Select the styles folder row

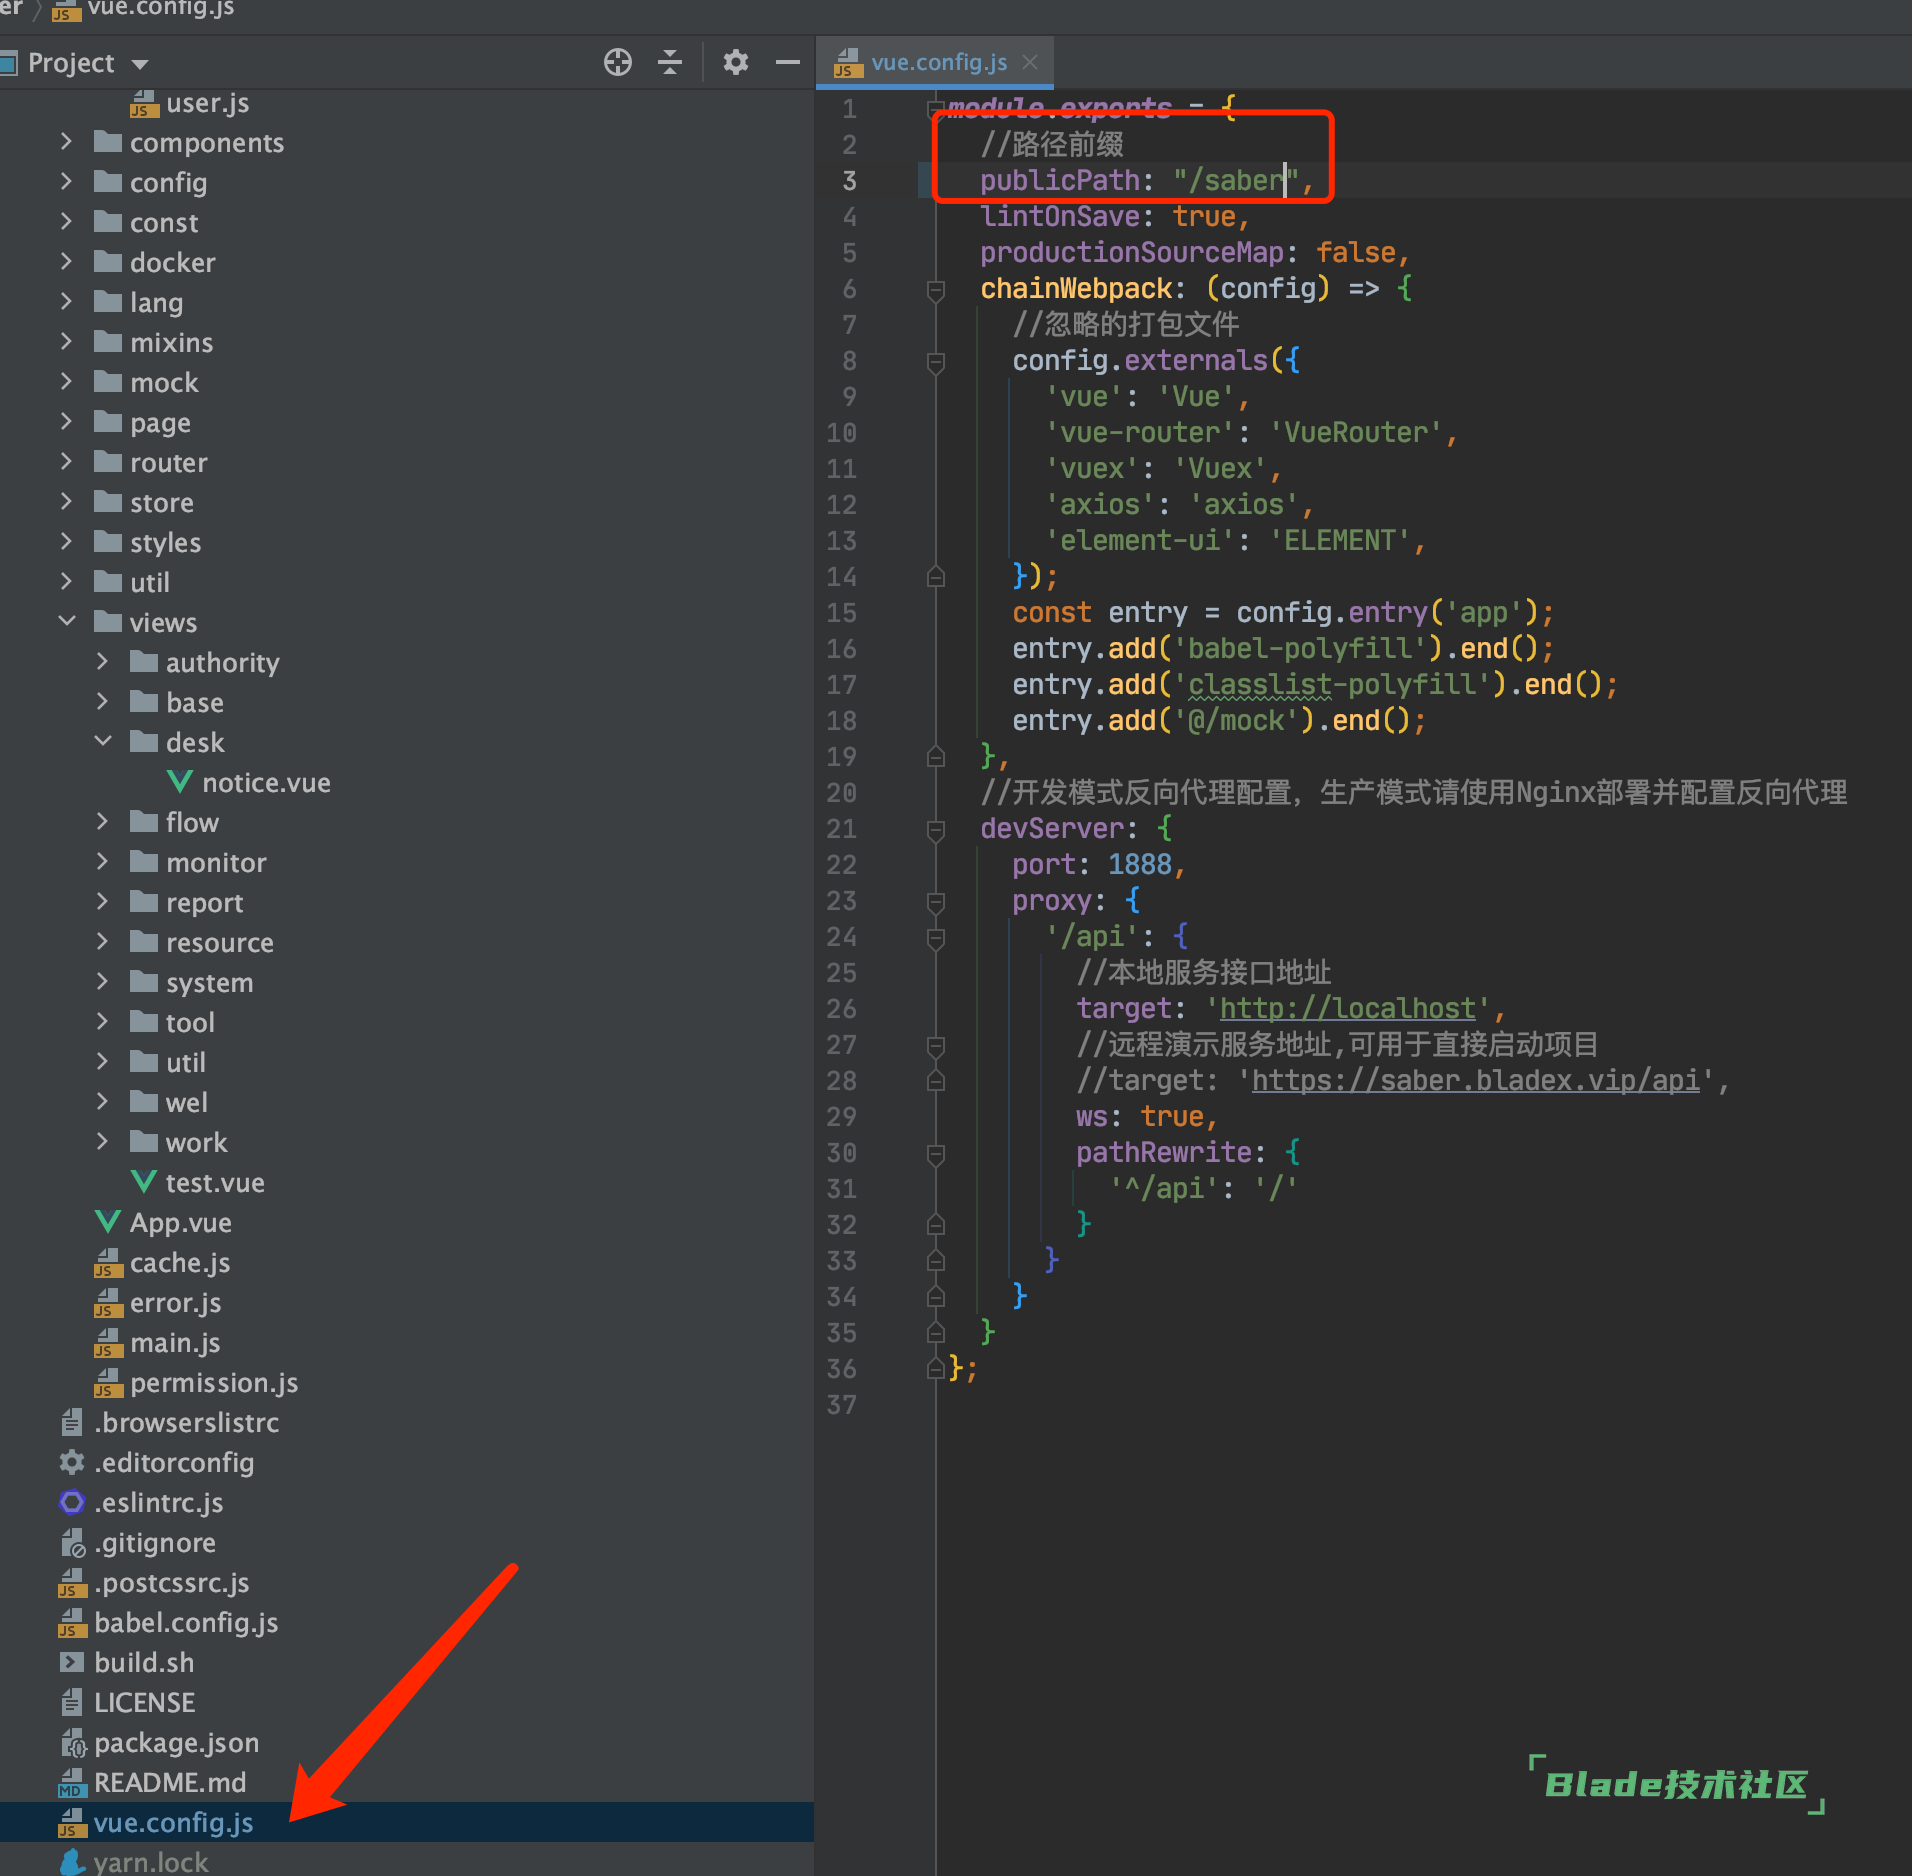406,542
